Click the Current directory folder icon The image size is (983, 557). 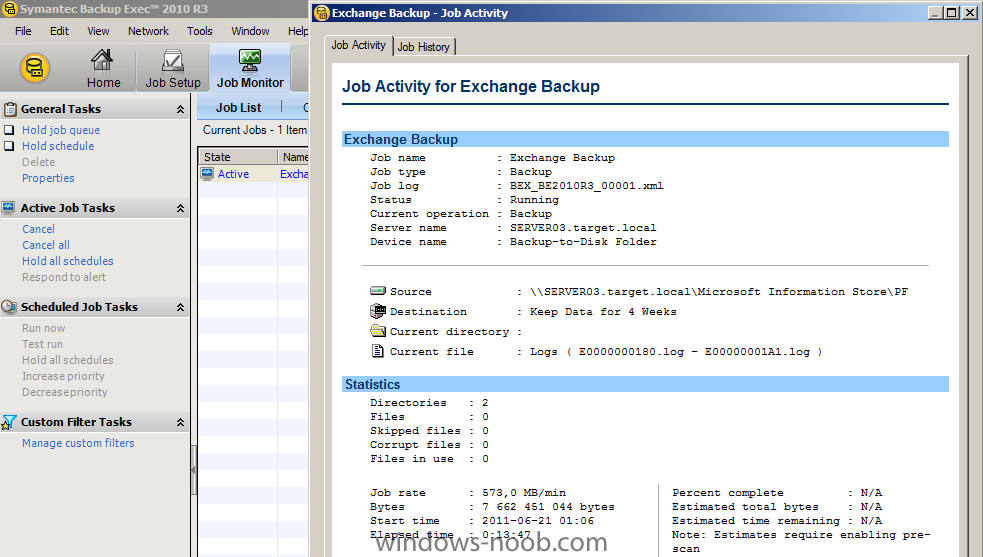378,331
